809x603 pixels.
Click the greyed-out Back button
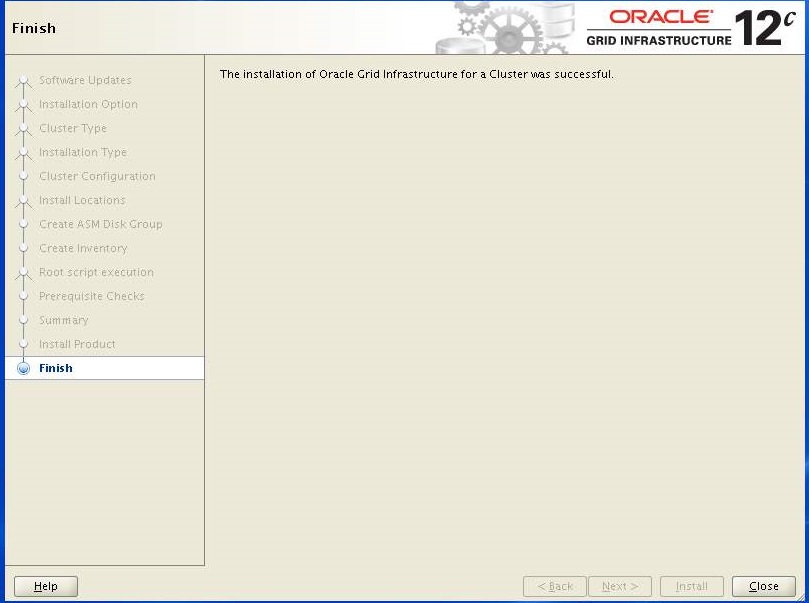[x=555, y=586]
